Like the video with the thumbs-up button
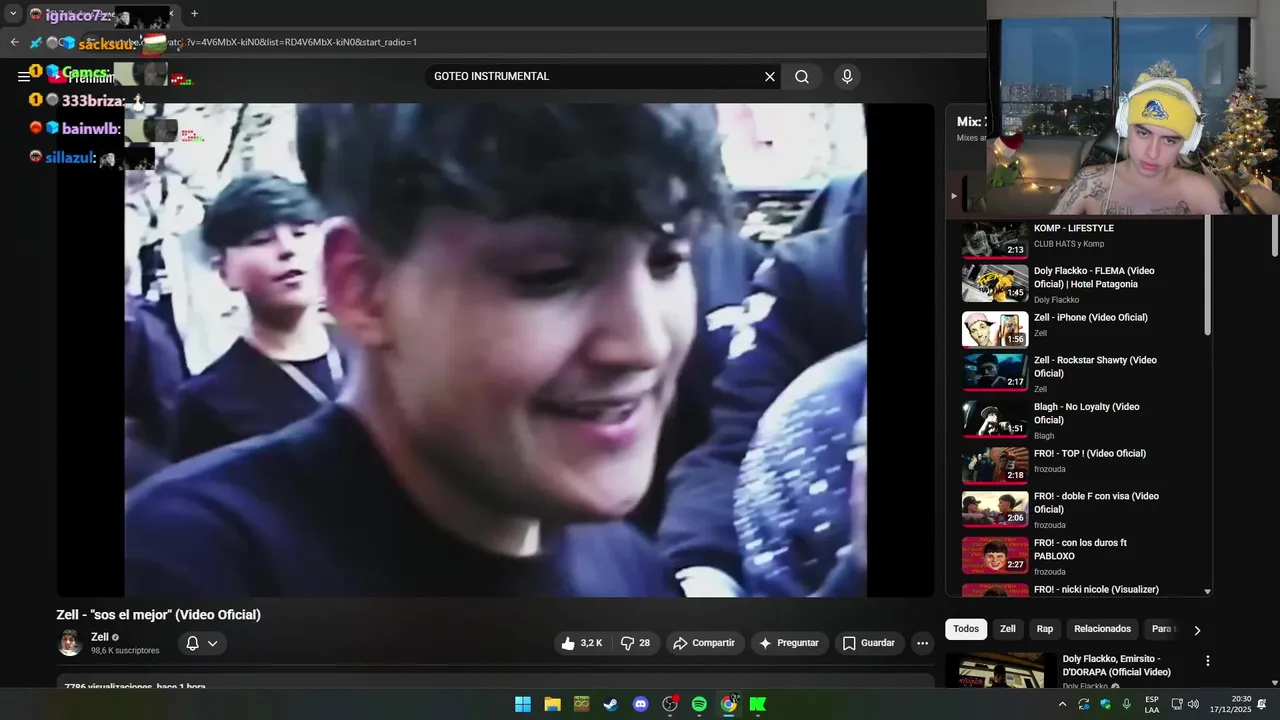The width and height of the screenshot is (1280, 720). pos(581,643)
